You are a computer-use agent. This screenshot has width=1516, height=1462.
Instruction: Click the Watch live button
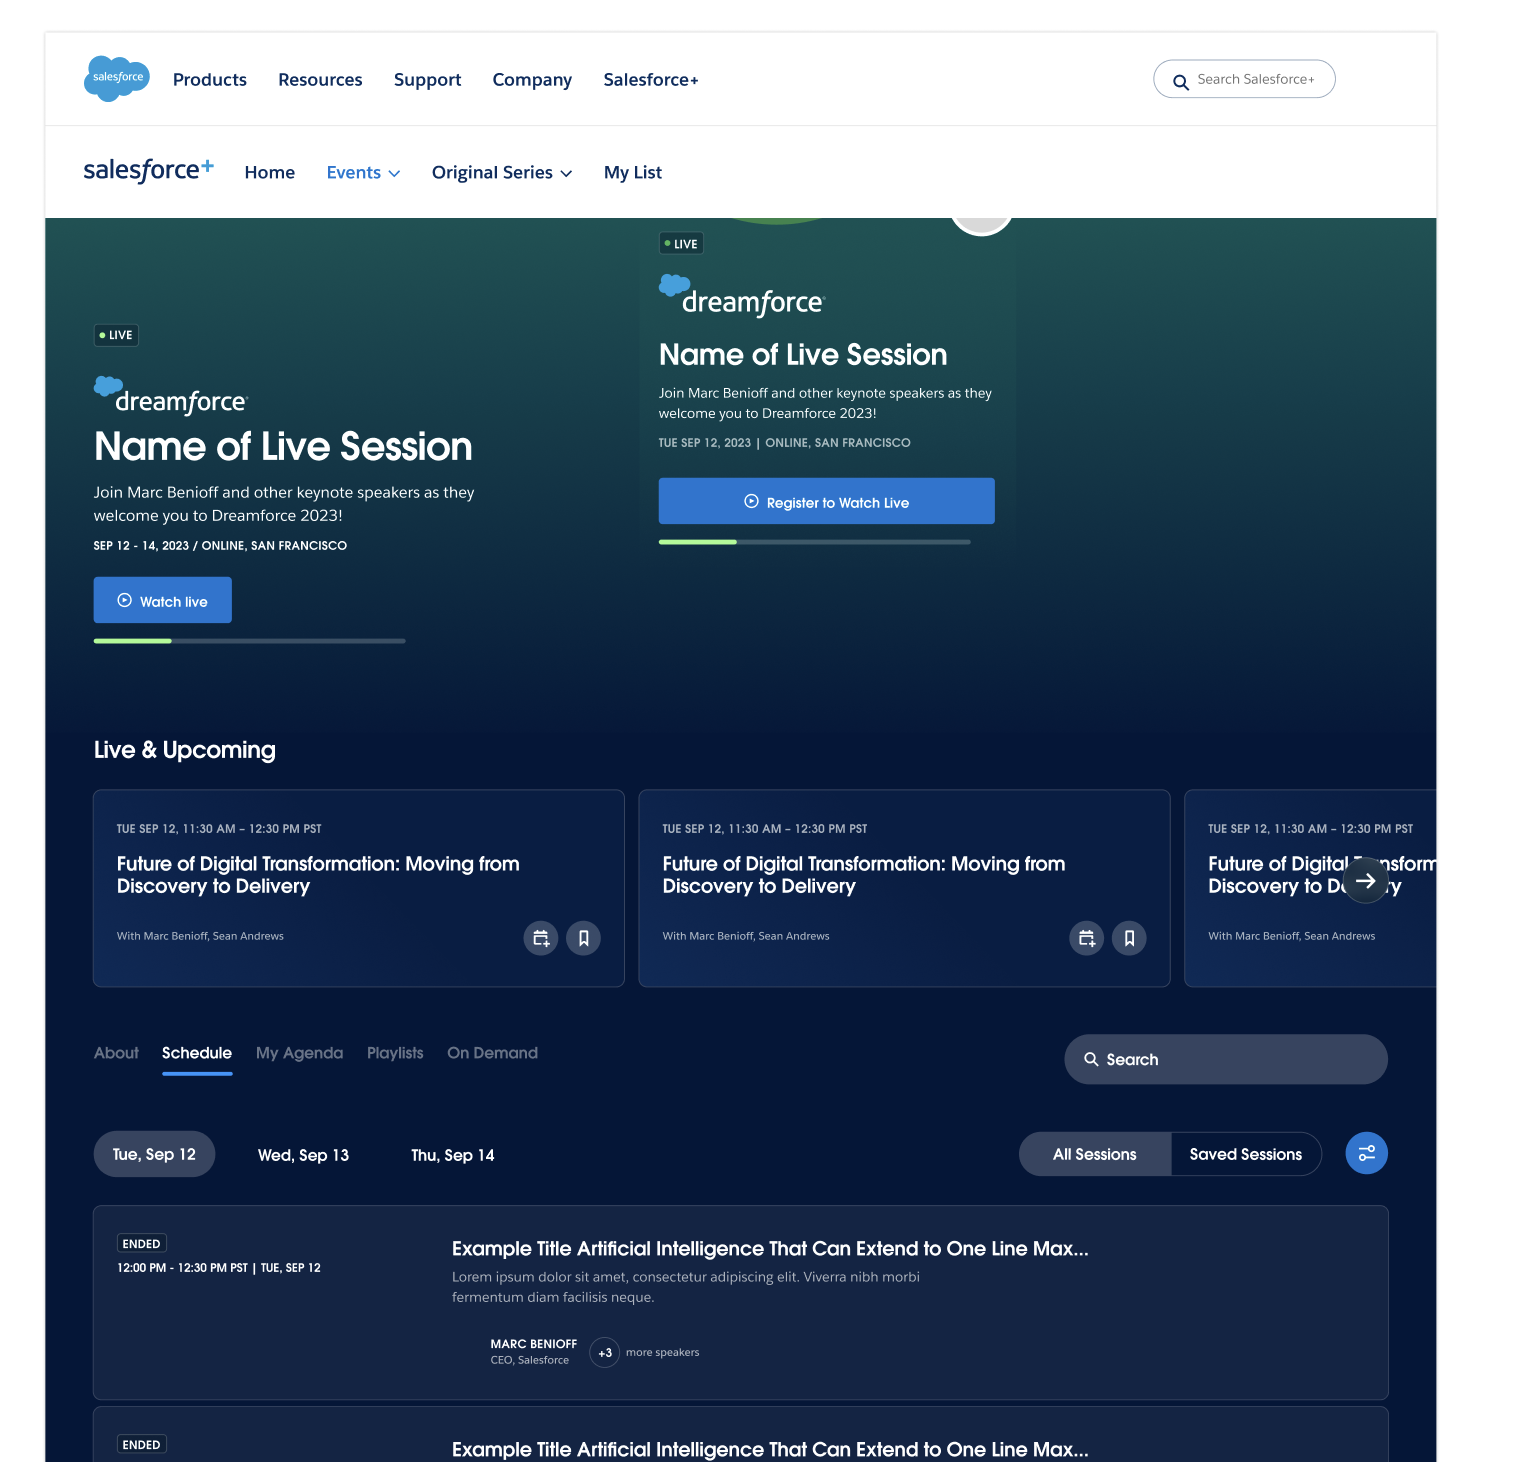point(163,600)
